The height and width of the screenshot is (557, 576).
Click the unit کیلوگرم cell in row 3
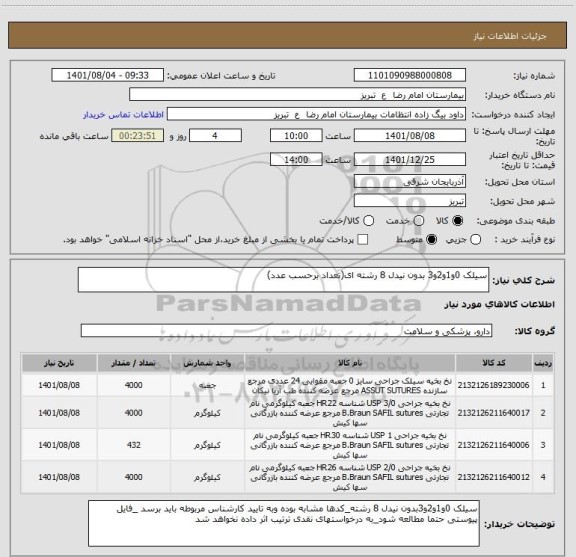[x=207, y=445]
